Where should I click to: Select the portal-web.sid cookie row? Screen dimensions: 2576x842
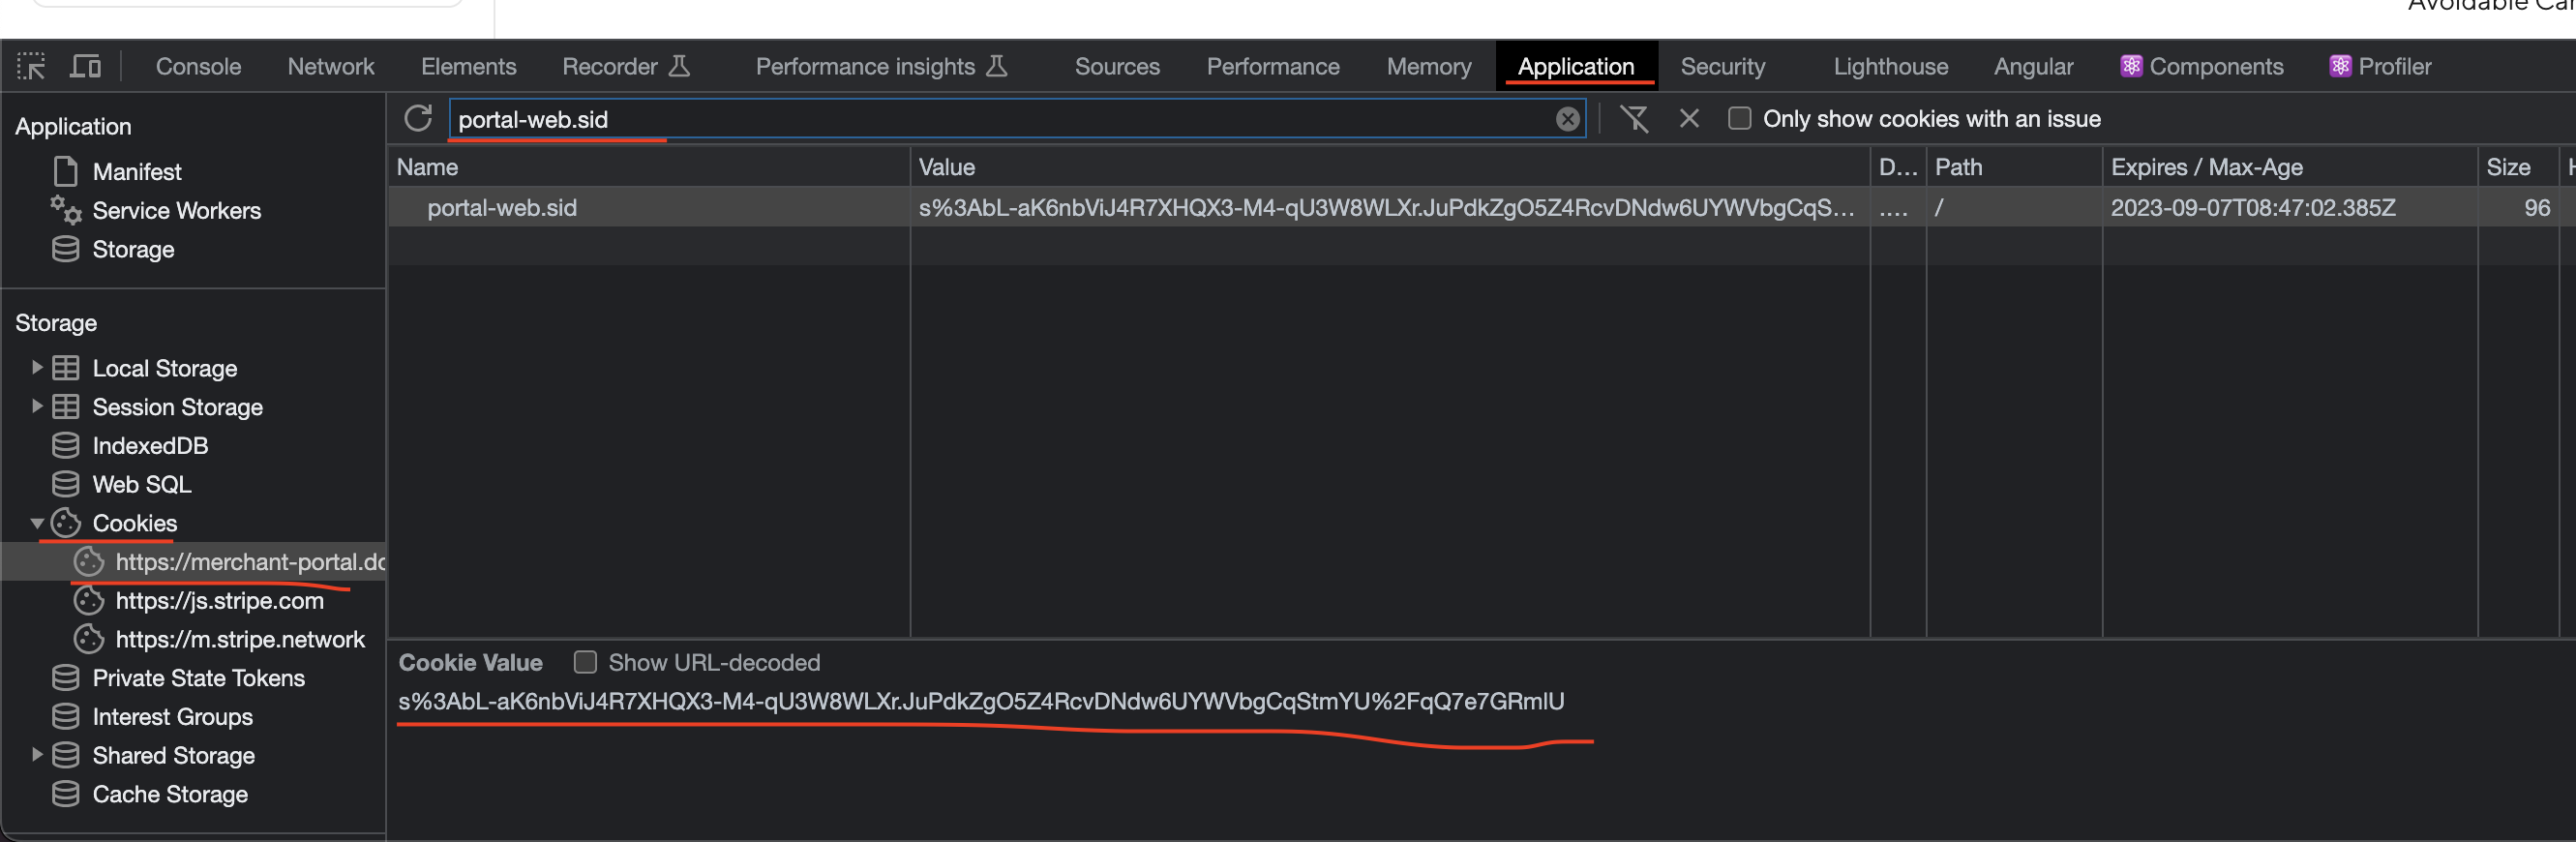[502, 208]
